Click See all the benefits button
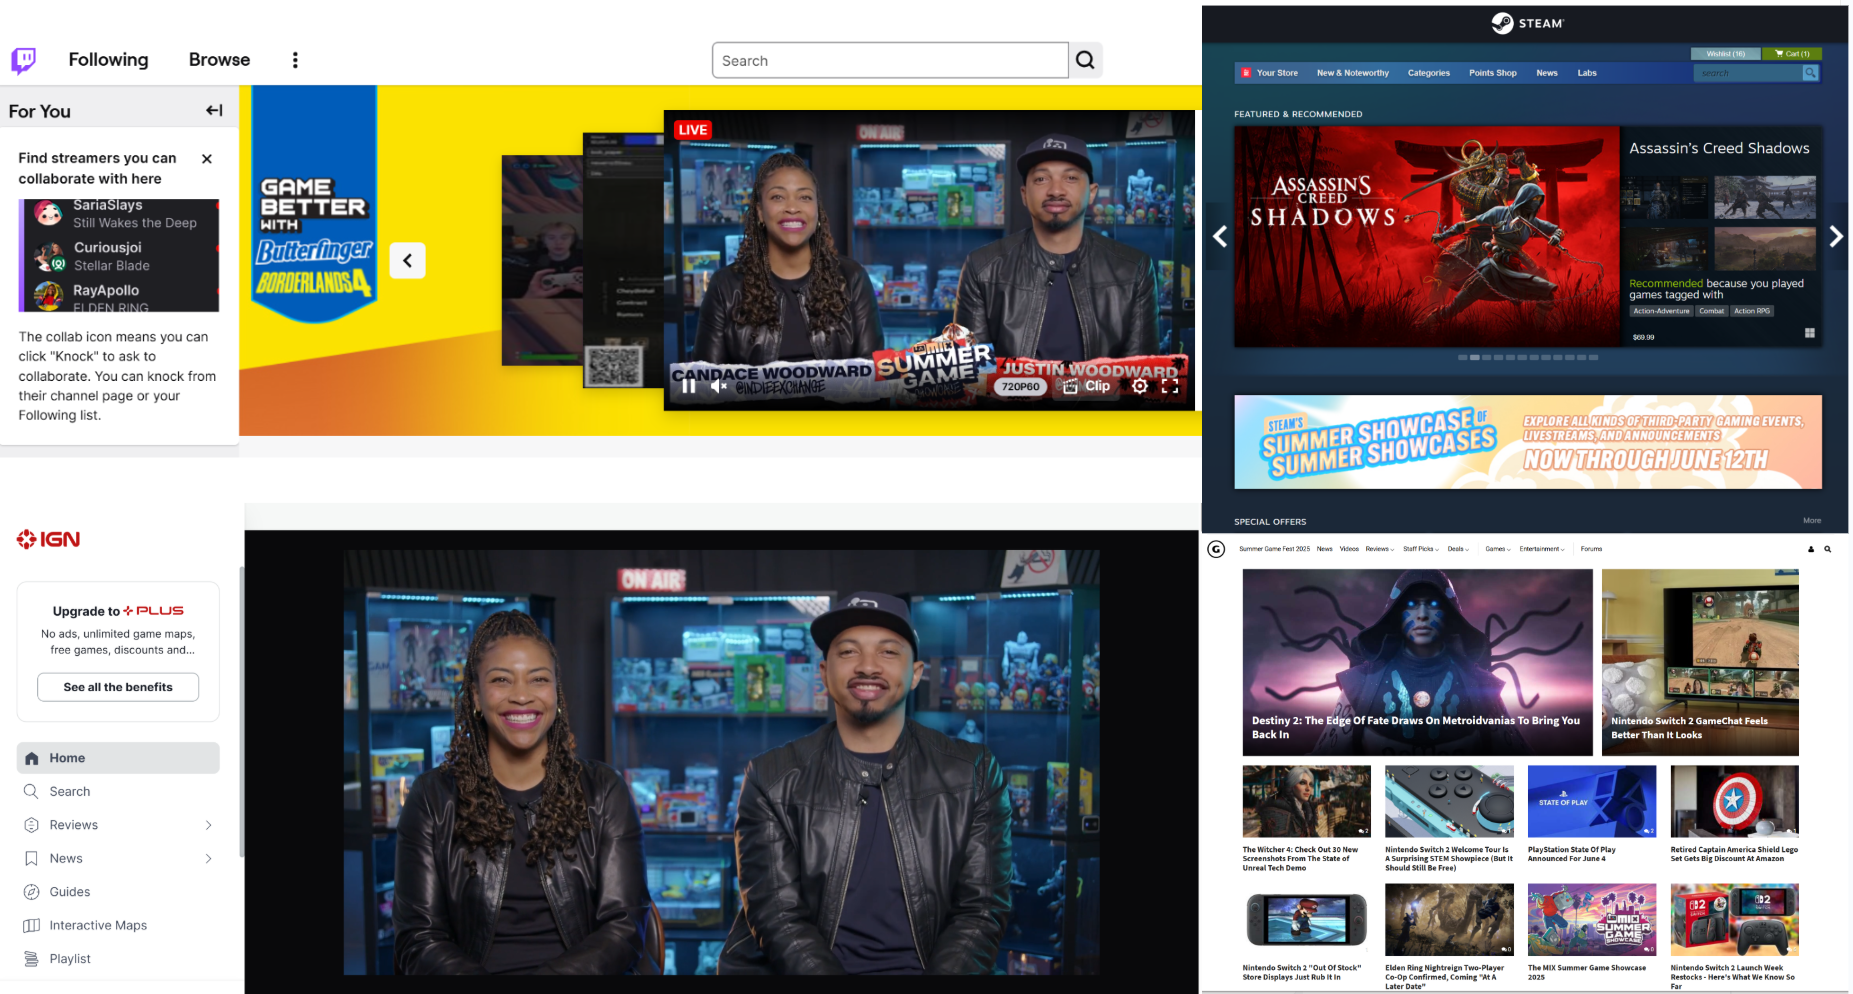Viewport: 1853px width, 994px height. 118,687
